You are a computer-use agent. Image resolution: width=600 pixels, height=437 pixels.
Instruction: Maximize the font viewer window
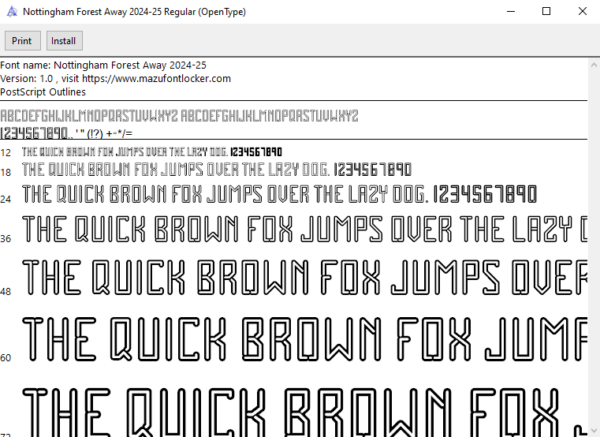(546, 11)
